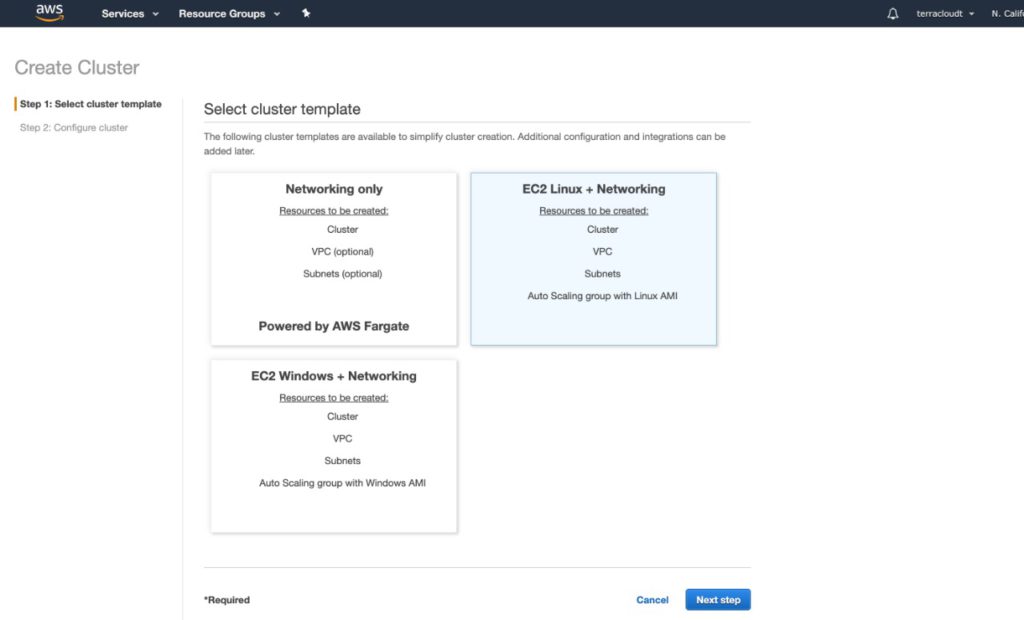Click the pin shortcut icon in navbar

tap(306, 14)
